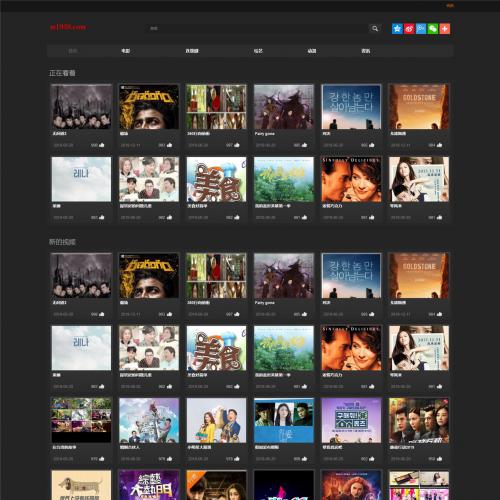Open the orange link in the top bar

coord(450,5)
